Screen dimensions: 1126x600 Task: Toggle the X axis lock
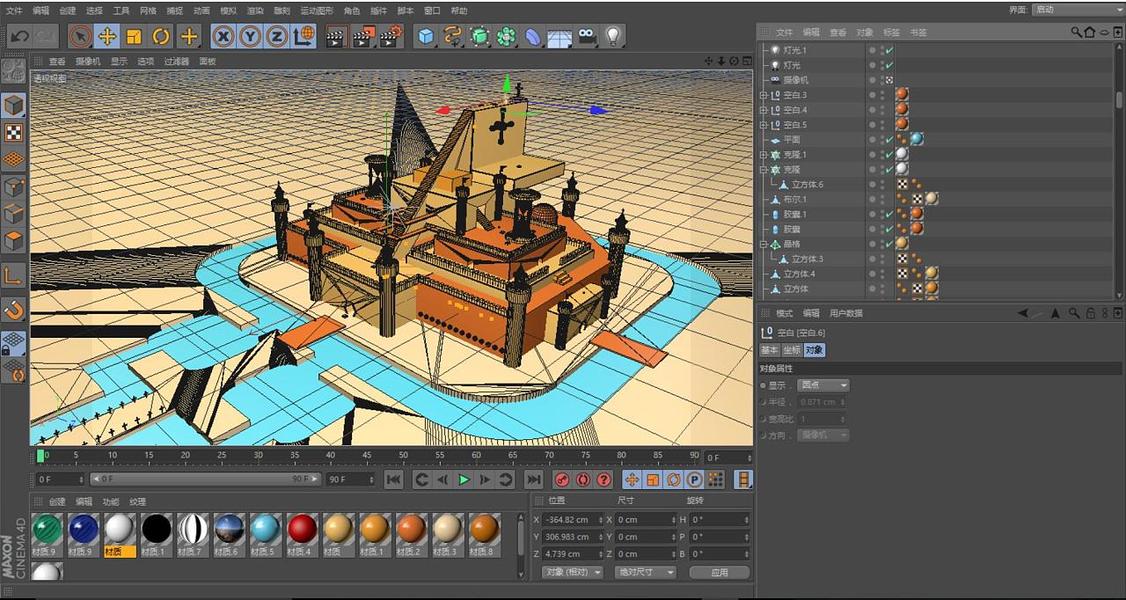click(225, 37)
